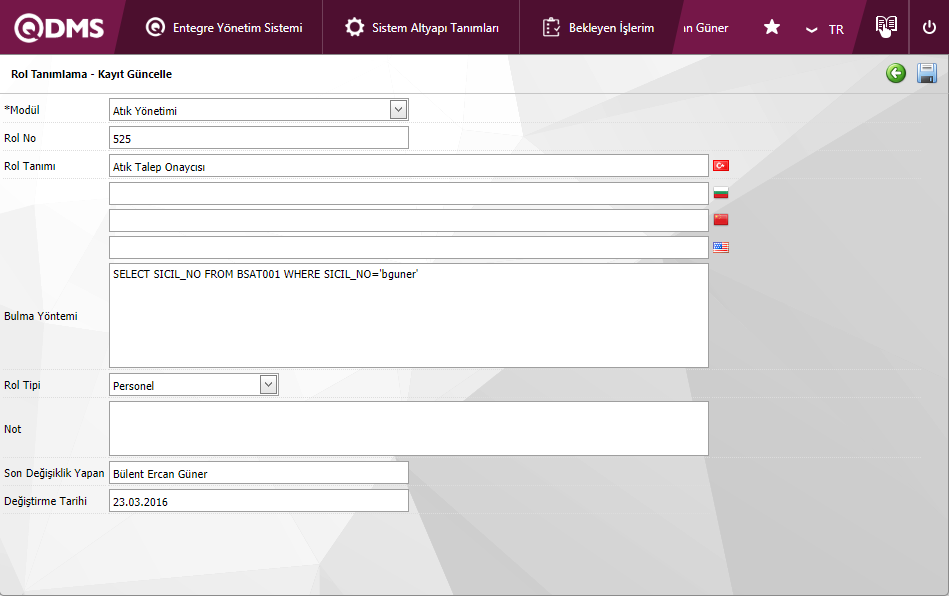This screenshot has width=949, height=596.
Task: Click the Rol No input field
Action: click(x=258, y=138)
